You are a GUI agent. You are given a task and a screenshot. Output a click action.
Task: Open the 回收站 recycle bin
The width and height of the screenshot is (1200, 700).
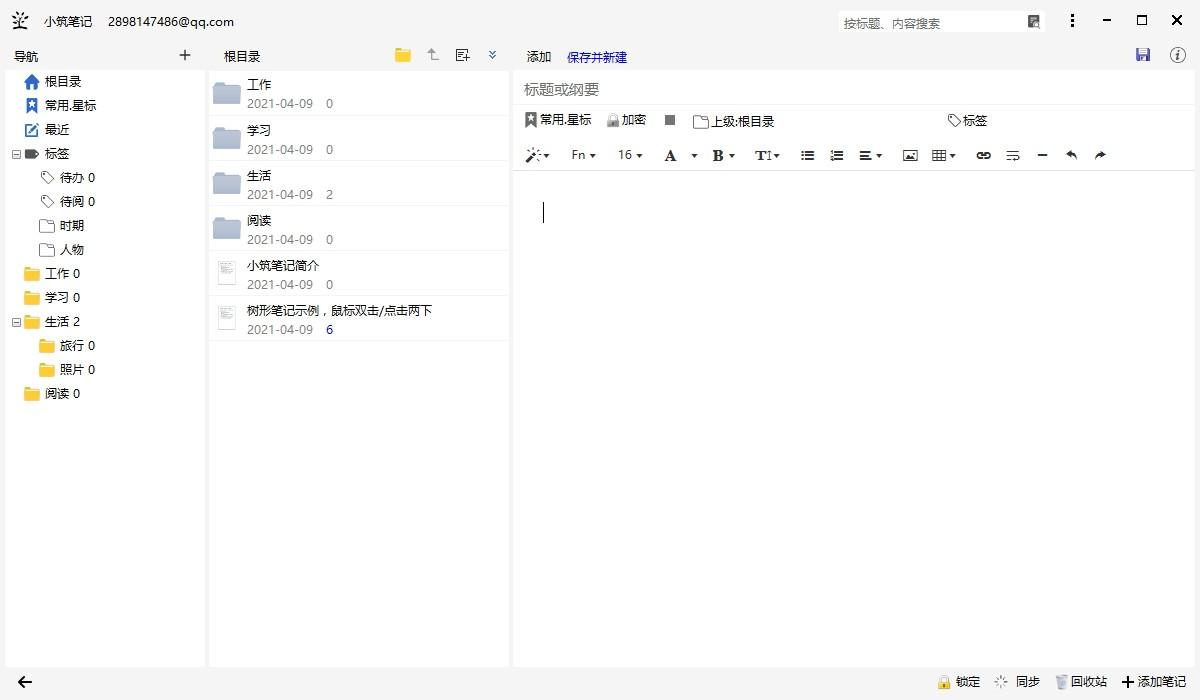(1081, 682)
